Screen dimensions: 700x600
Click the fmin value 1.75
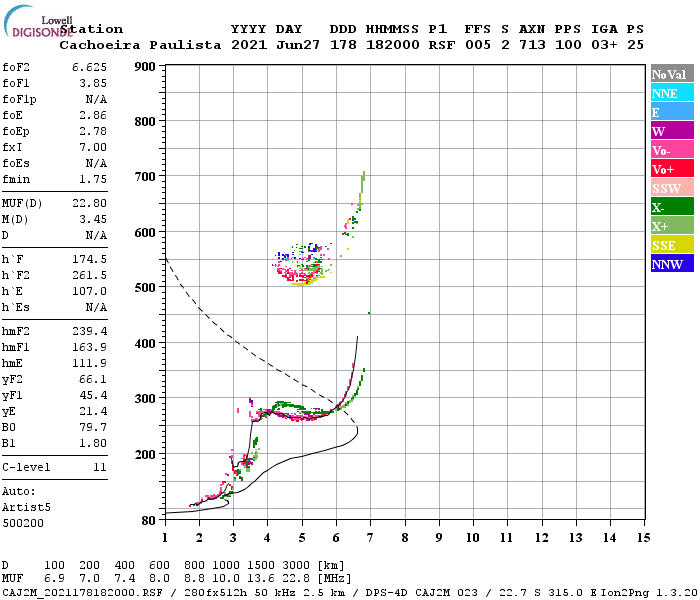(93, 179)
